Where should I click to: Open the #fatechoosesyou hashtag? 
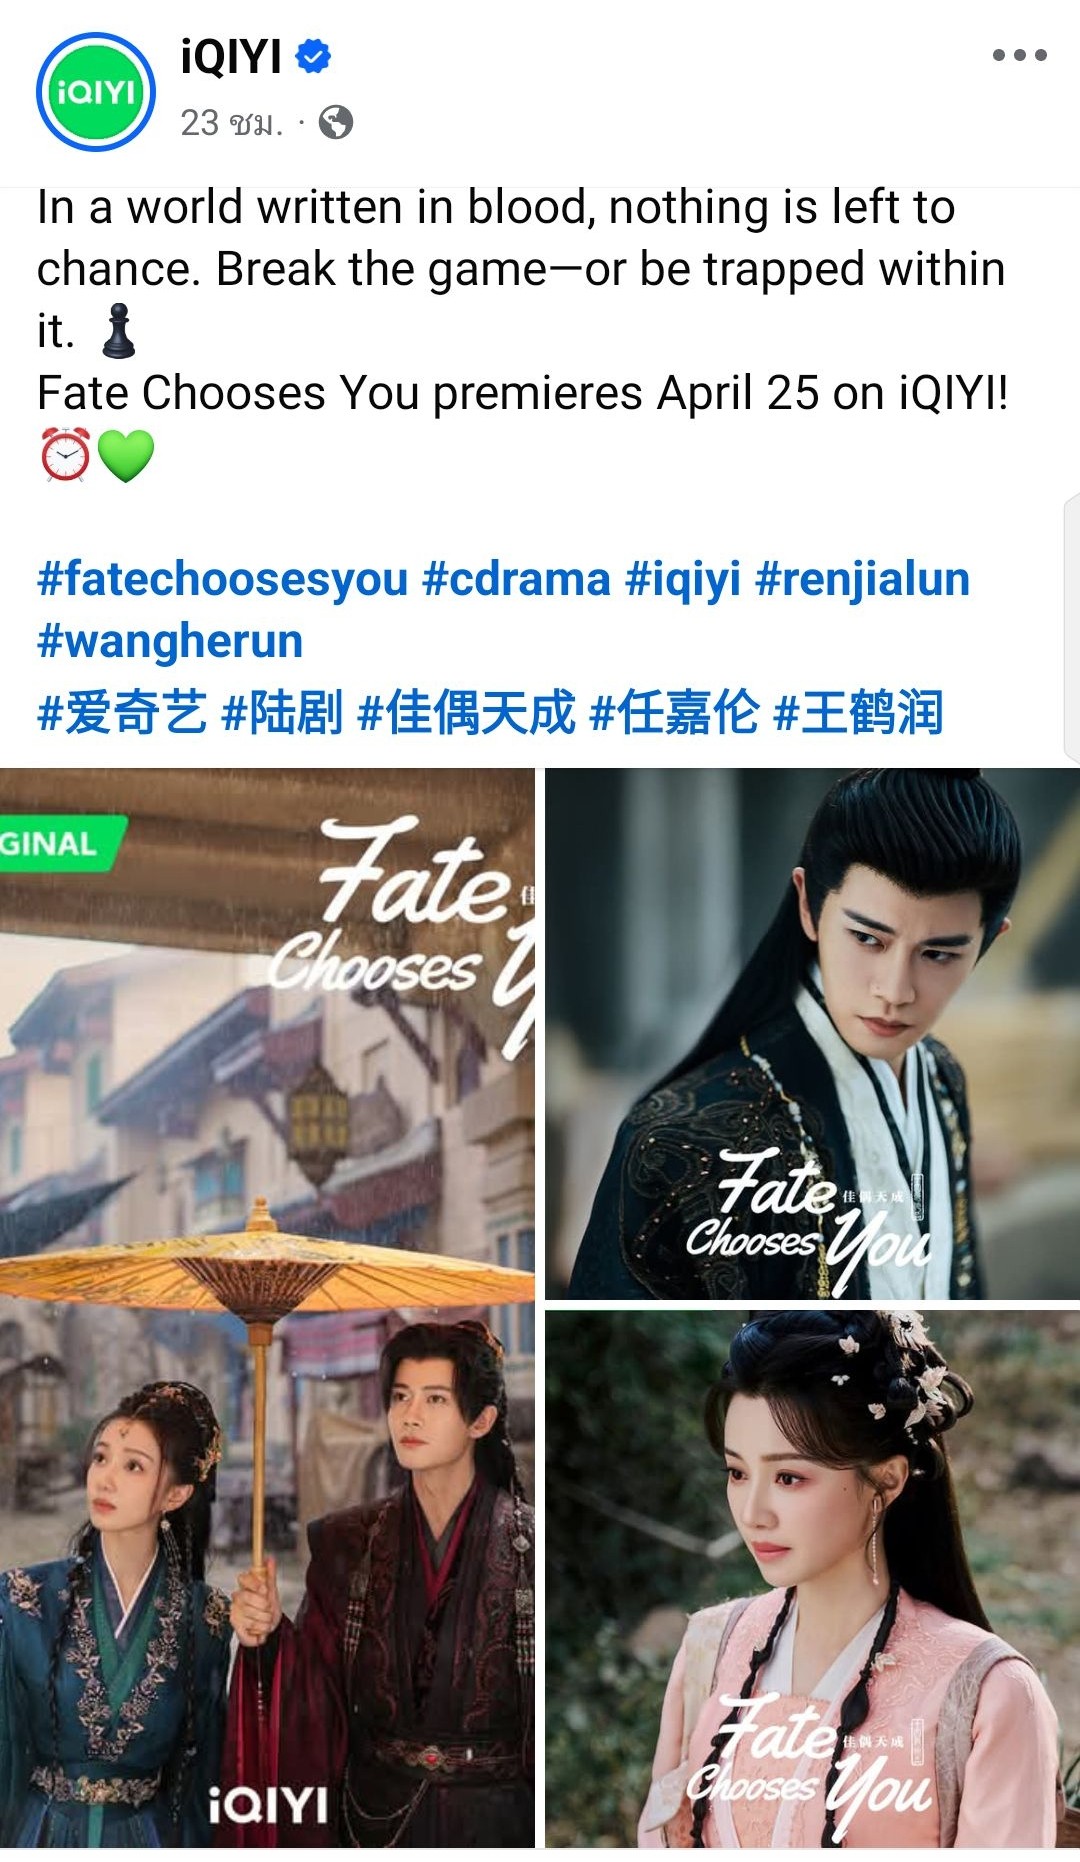pos(223,579)
